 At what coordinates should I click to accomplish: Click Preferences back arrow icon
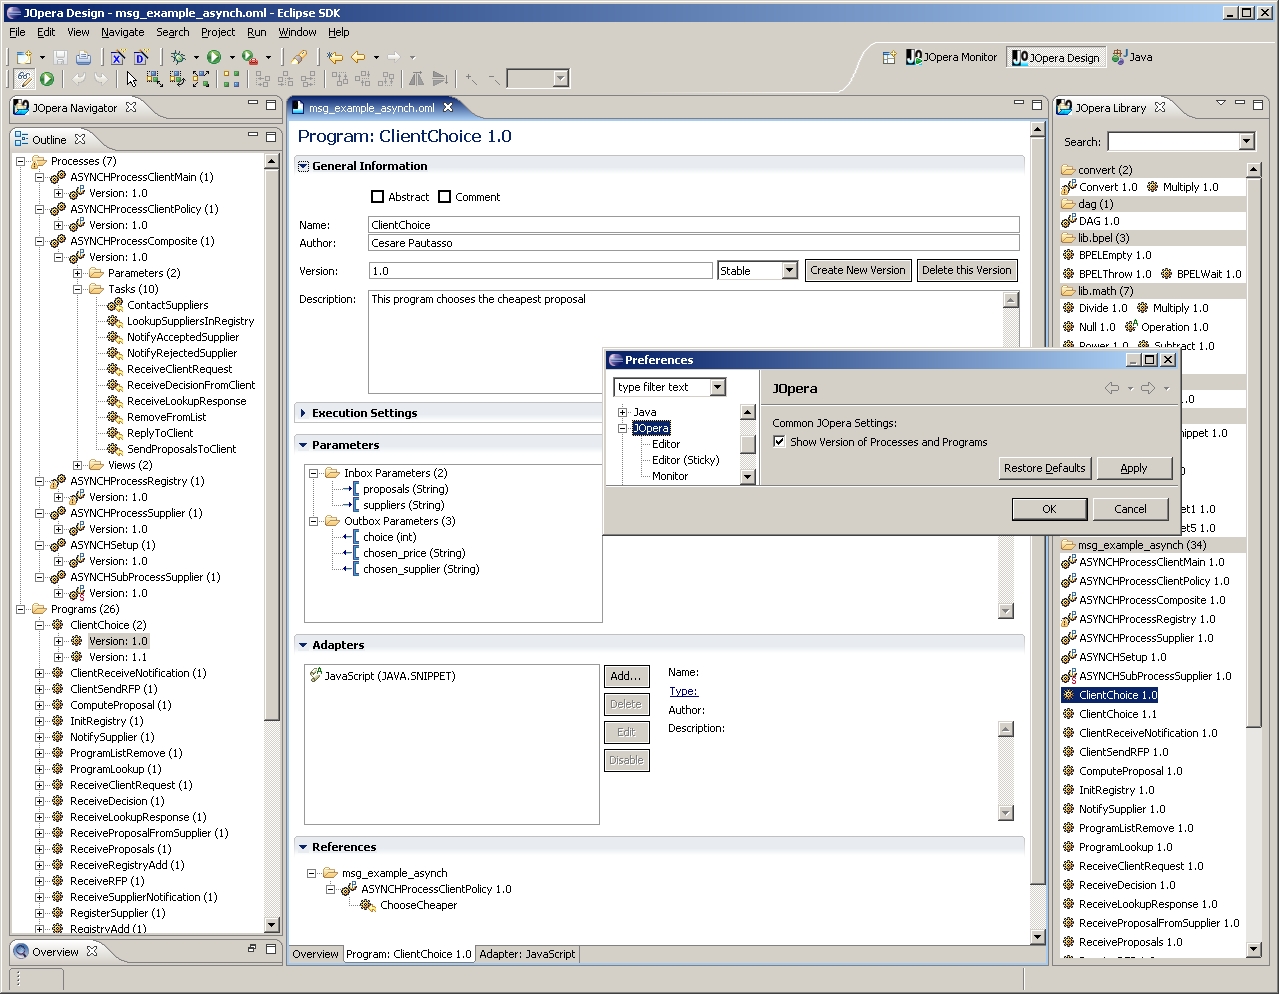(x=1111, y=388)
